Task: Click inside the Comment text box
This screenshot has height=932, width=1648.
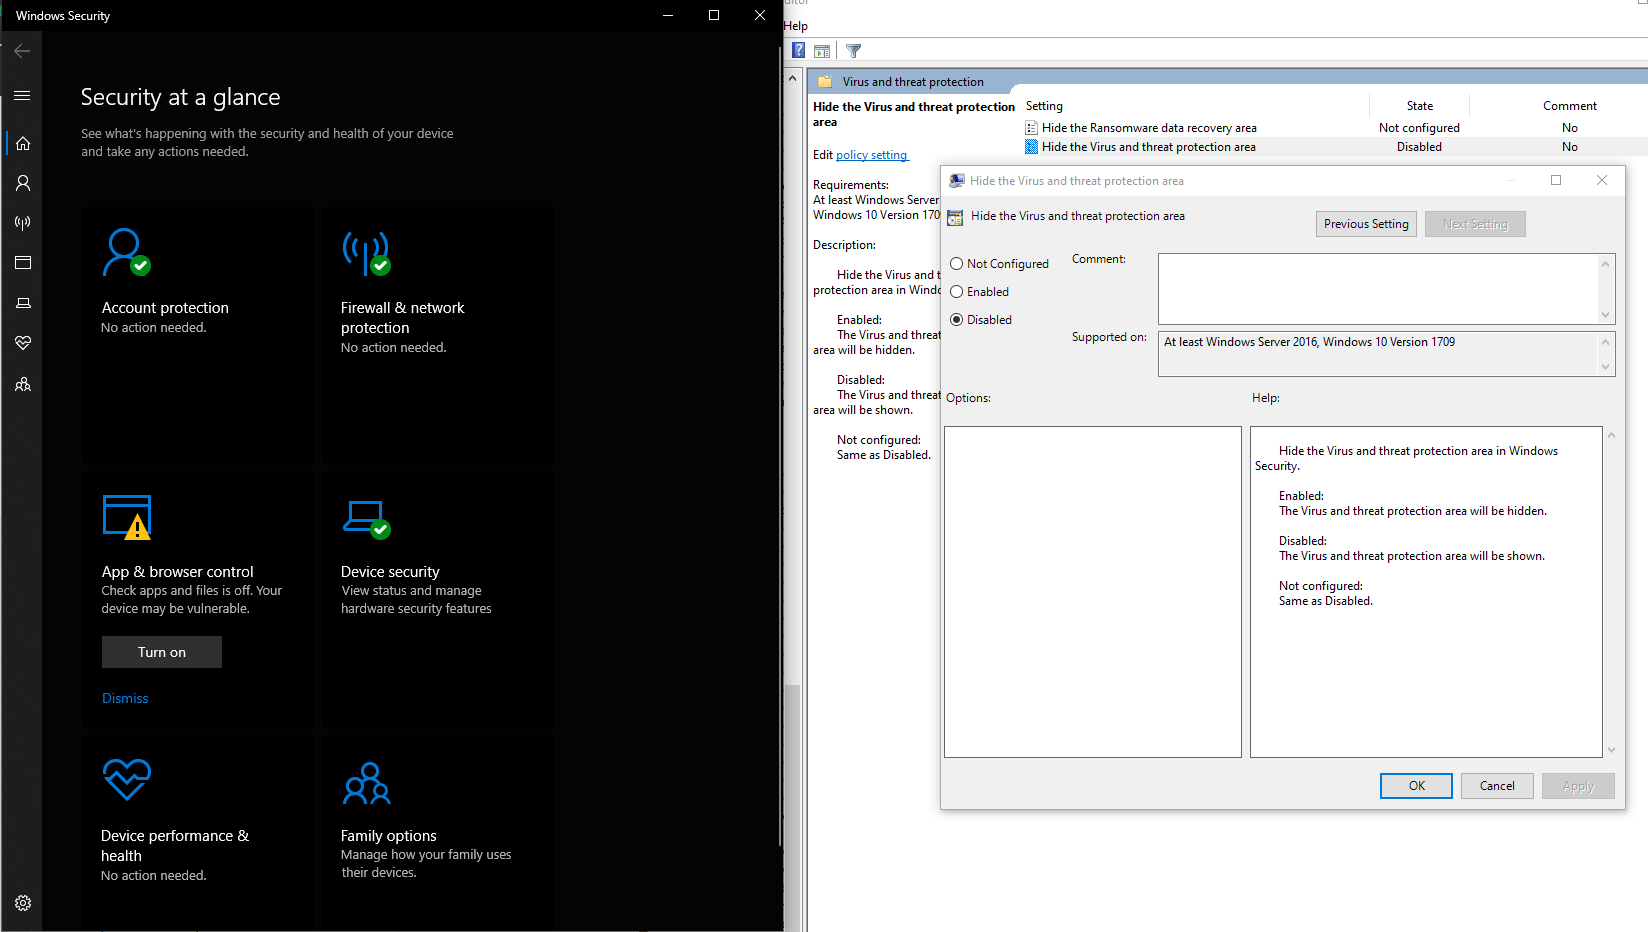Action: click(x=1378, y=289)
